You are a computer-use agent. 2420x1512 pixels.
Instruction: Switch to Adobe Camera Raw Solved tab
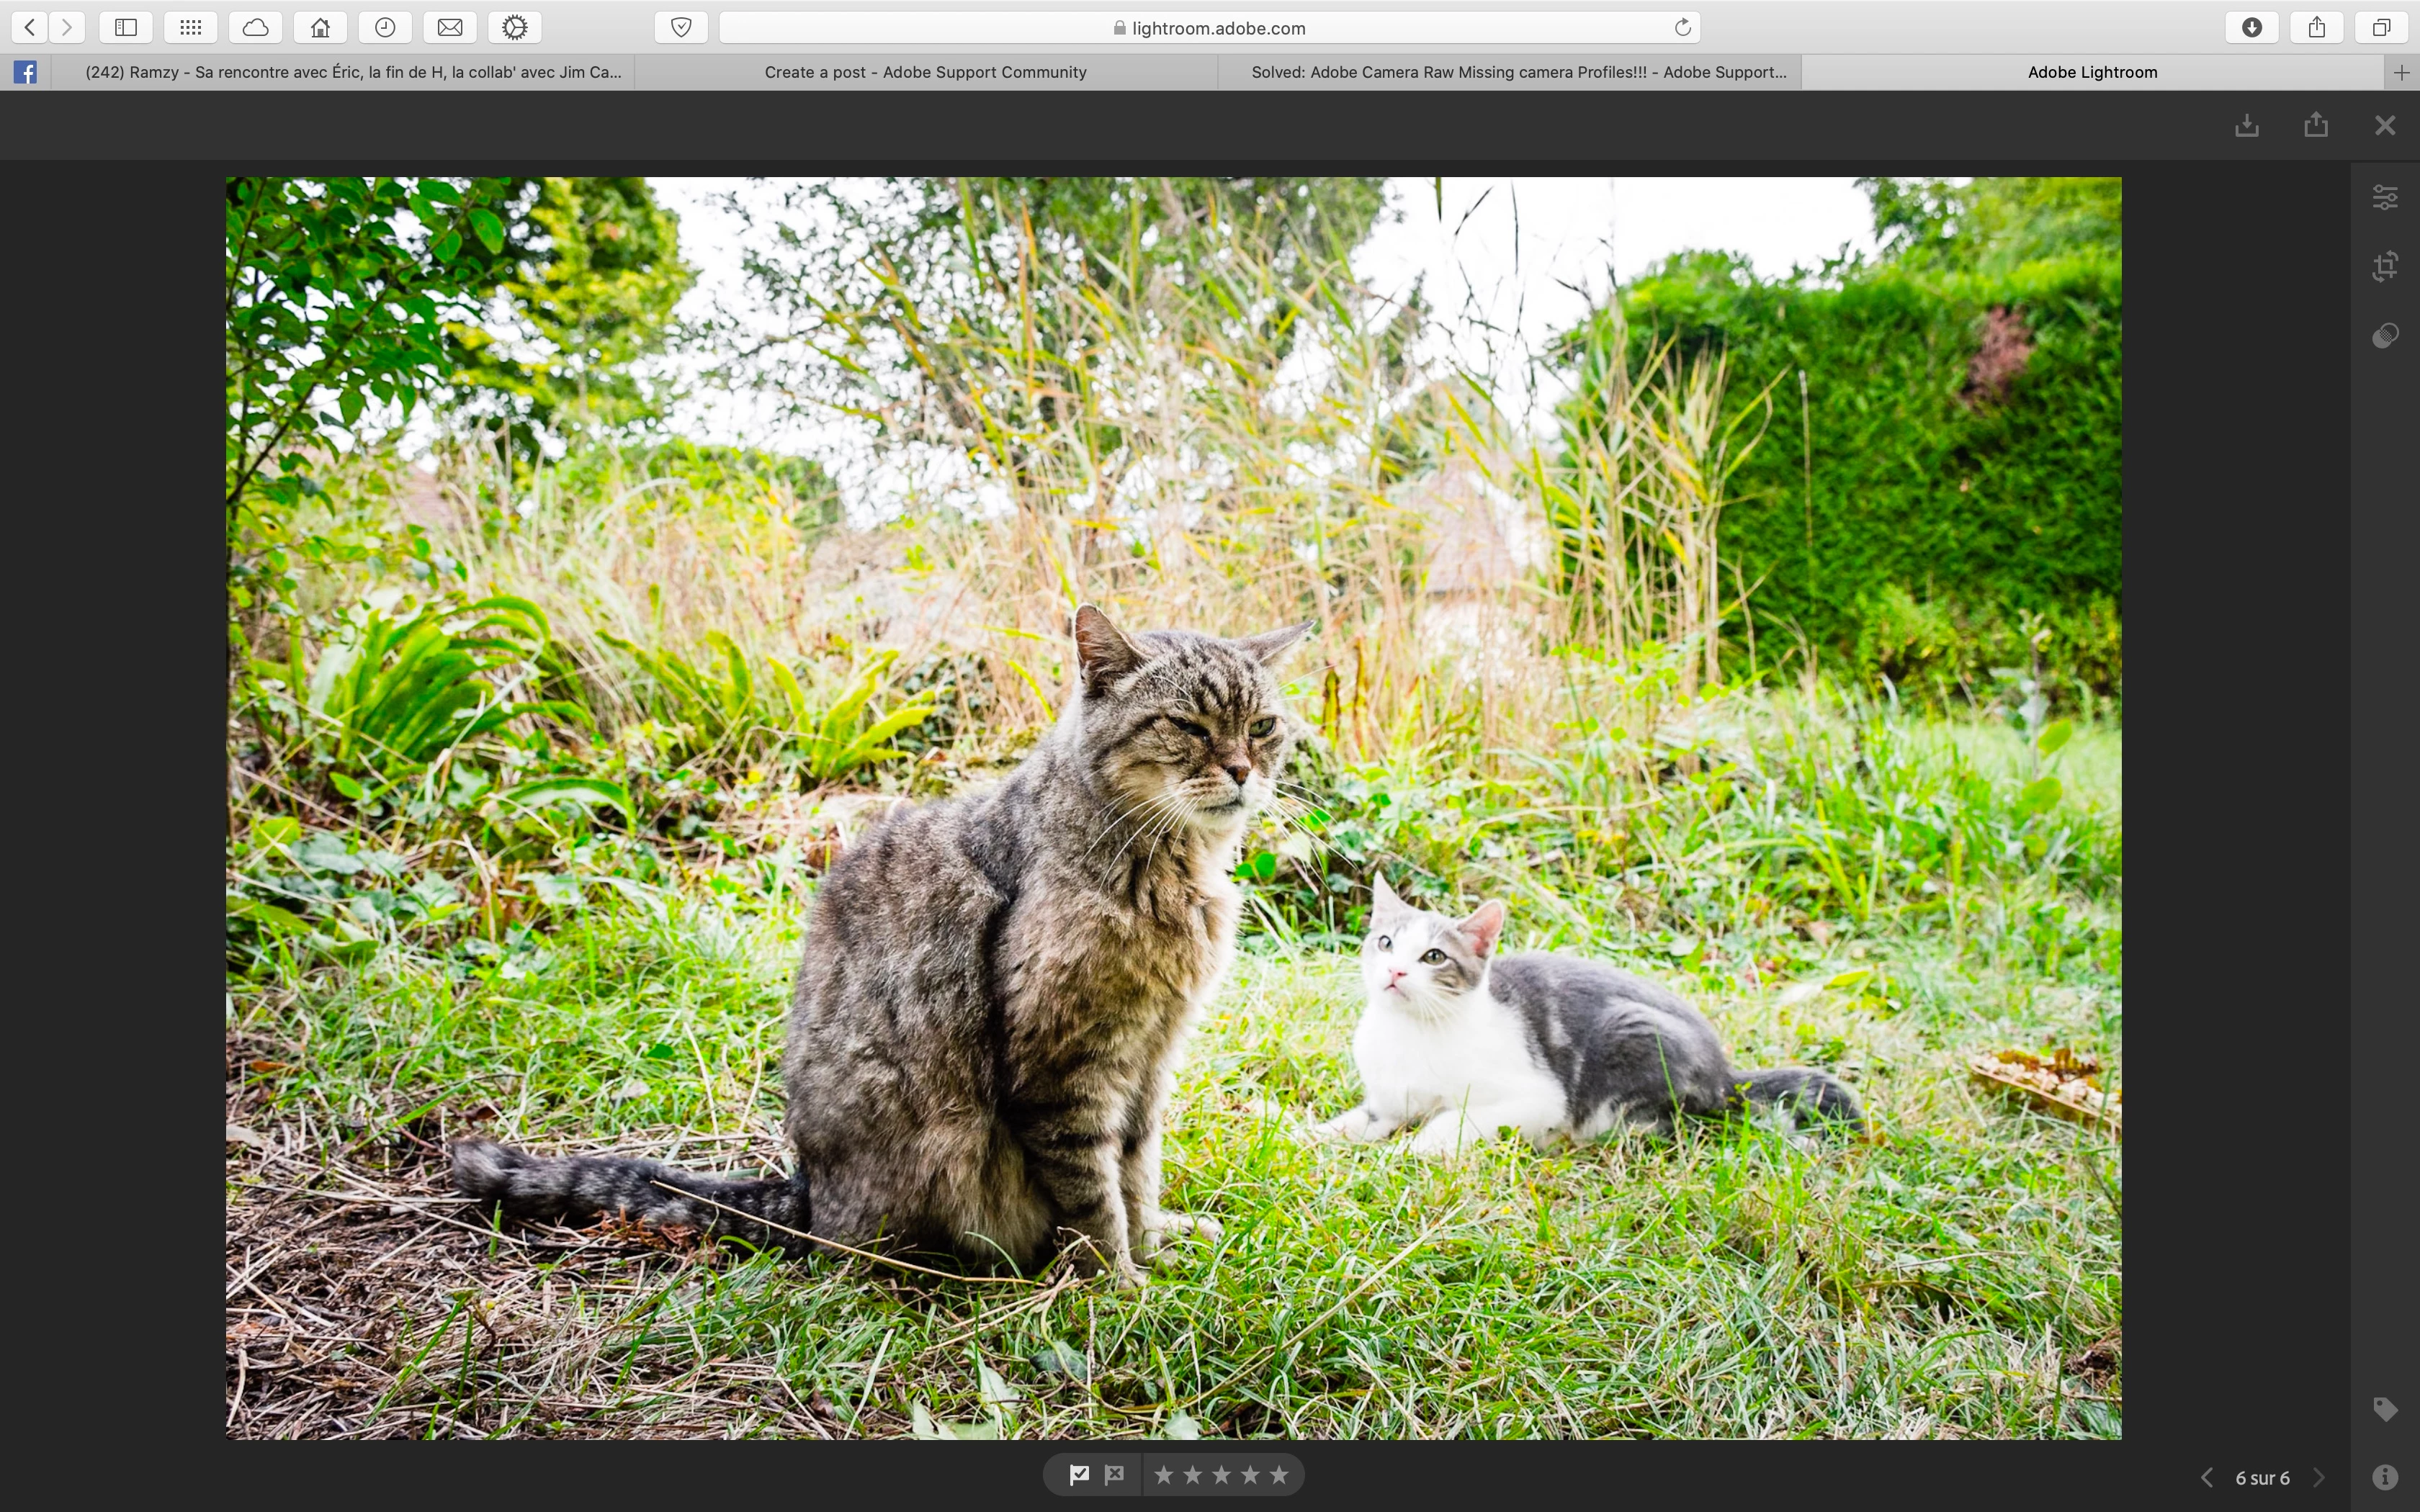pyautogui.click(x=1518, y=72)
